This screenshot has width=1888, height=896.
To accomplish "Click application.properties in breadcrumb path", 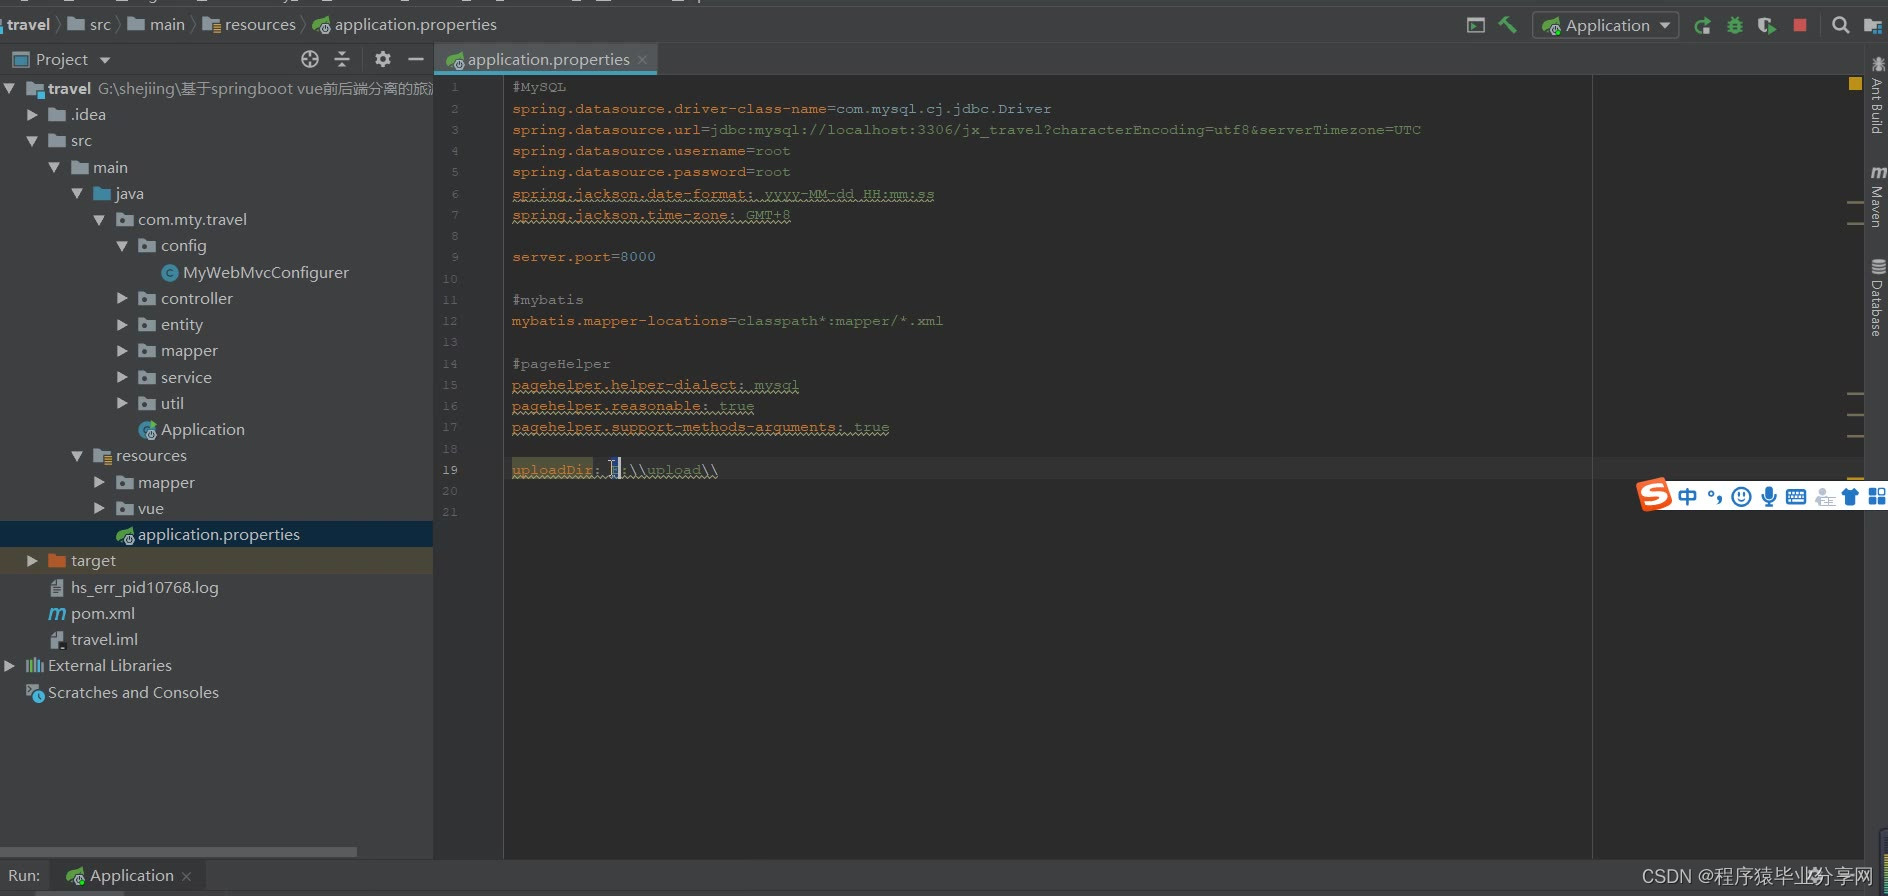I will click(x=405, y=24).
